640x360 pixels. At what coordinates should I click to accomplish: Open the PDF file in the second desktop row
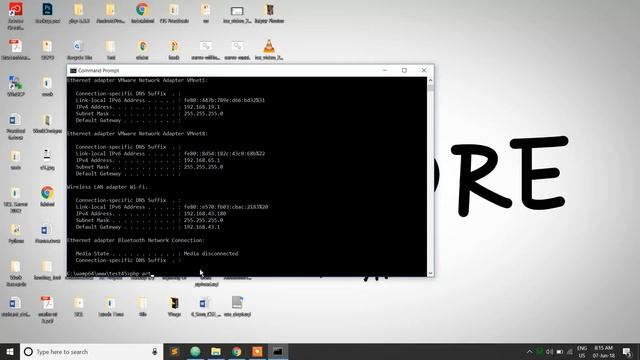point(16,46)
